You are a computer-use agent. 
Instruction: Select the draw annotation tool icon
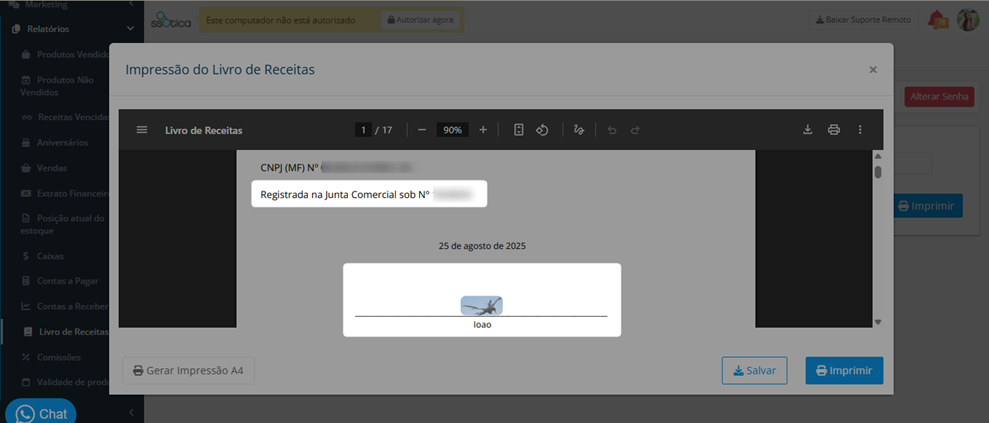pyautogui.click(x=578, y=130)
